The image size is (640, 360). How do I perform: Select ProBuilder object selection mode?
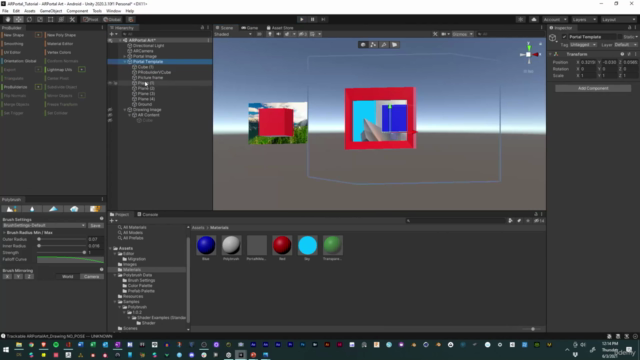coord(363,45)
